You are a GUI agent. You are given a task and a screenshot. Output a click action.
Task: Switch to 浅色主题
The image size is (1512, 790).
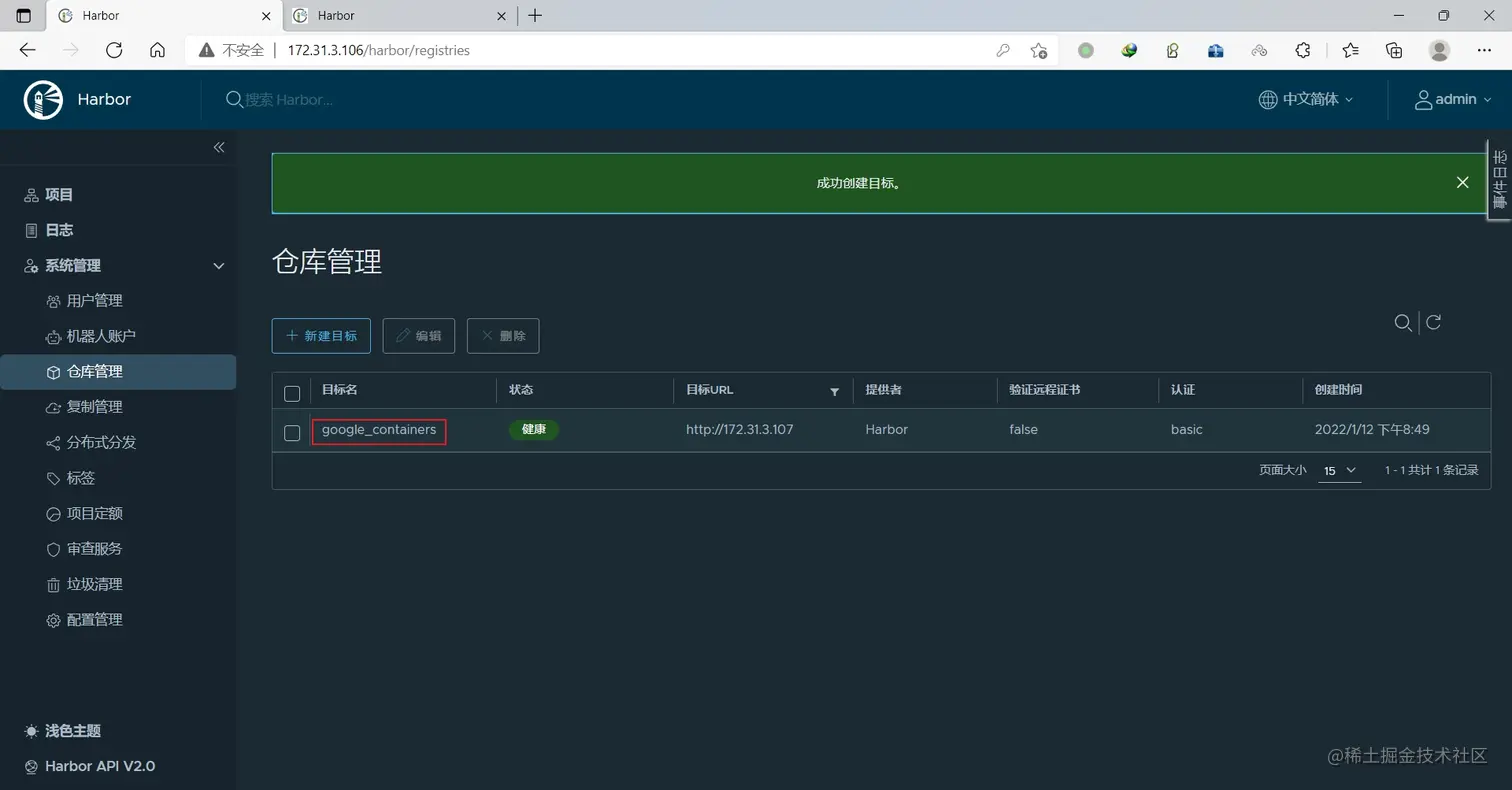point(63,731)
